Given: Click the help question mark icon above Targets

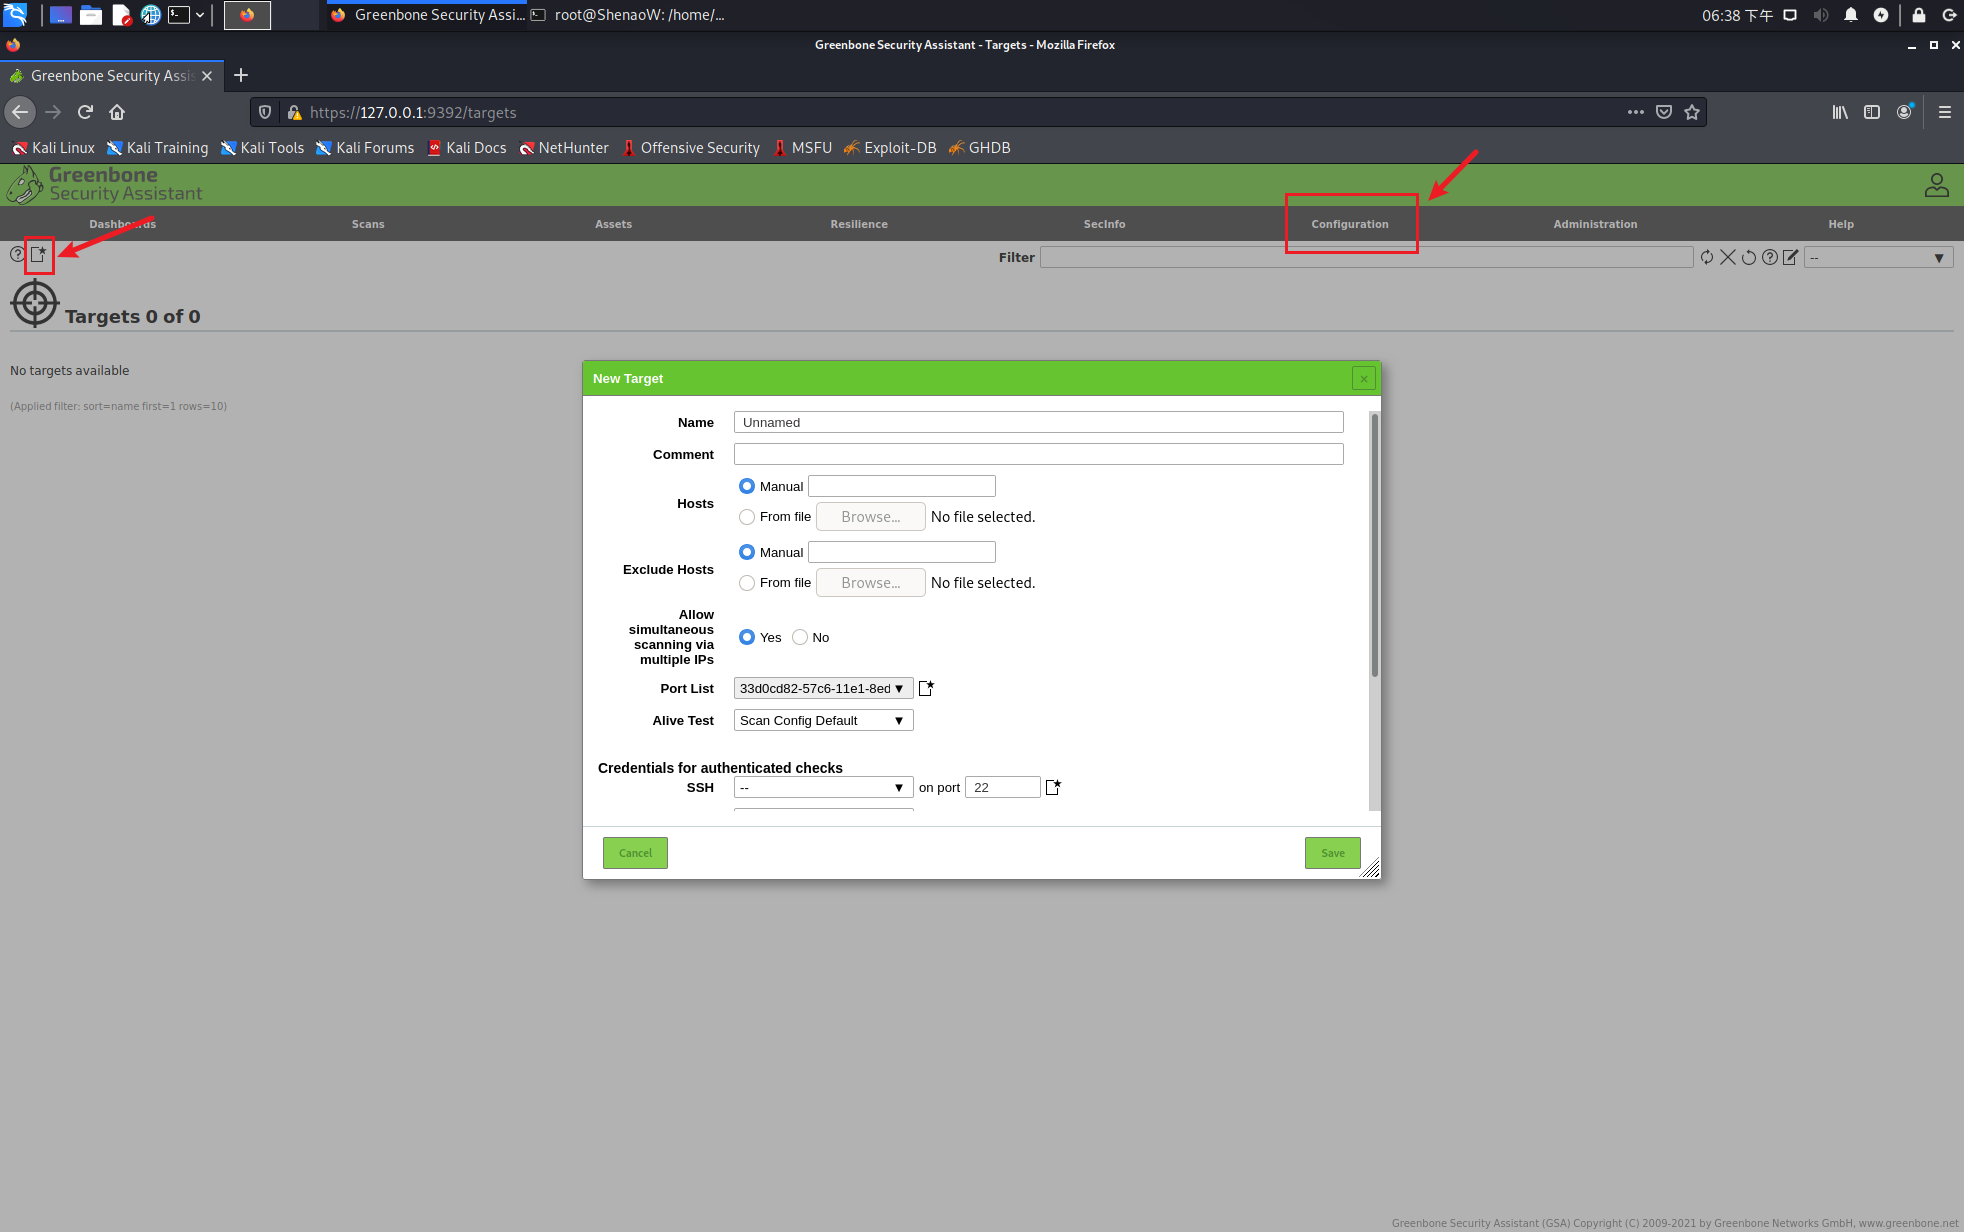Looking at the screenshot, I should 16,255.
